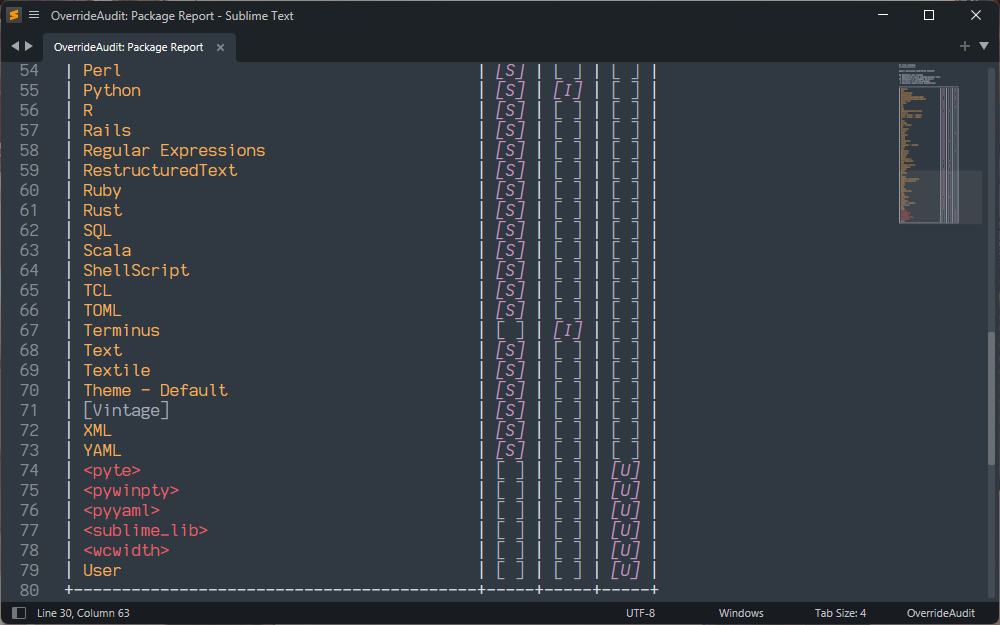Change Windows line endings setting
The image size is (1000, 625).
click(740, 613)
